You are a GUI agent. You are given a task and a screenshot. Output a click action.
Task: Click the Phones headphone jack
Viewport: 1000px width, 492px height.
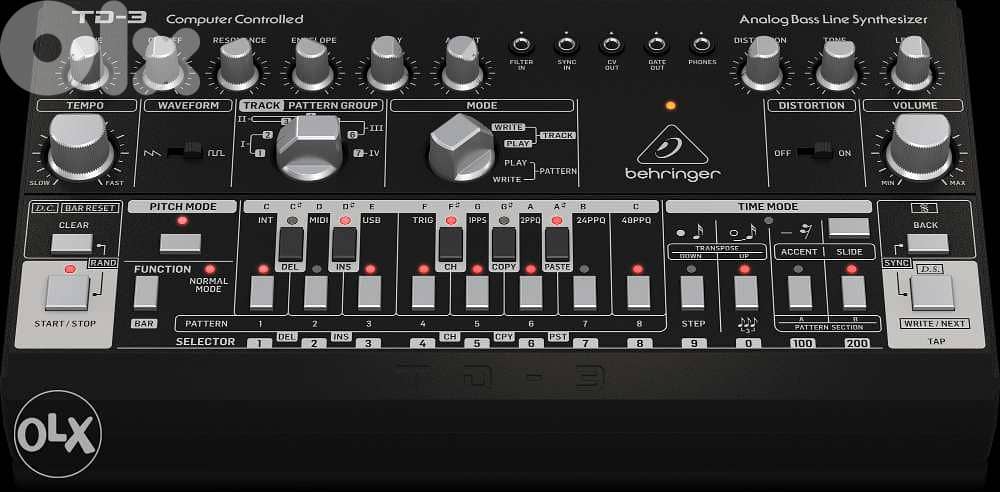702,45
